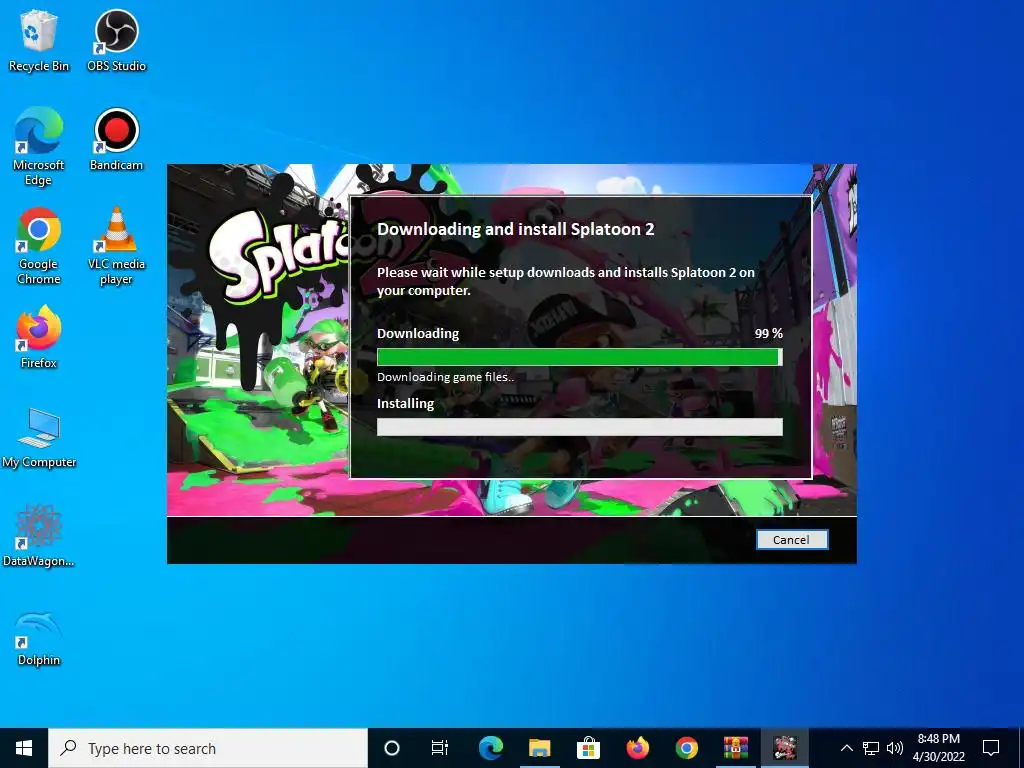Image resolution: width=1024 pixels, height=768 pixels.
Task: Open the network status tray icon
Action: [x=871, y=748]
